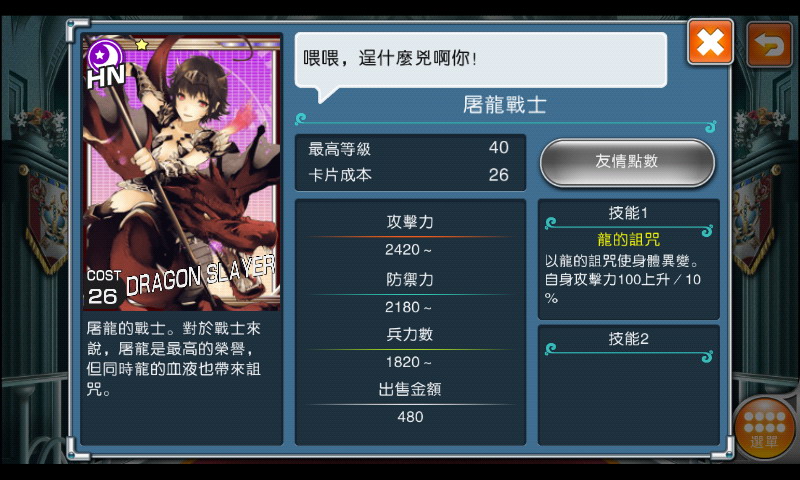This screenshot has width=800, height=480.
Task: Click the 出售金額 value 480
Action: tap(410, 417)
